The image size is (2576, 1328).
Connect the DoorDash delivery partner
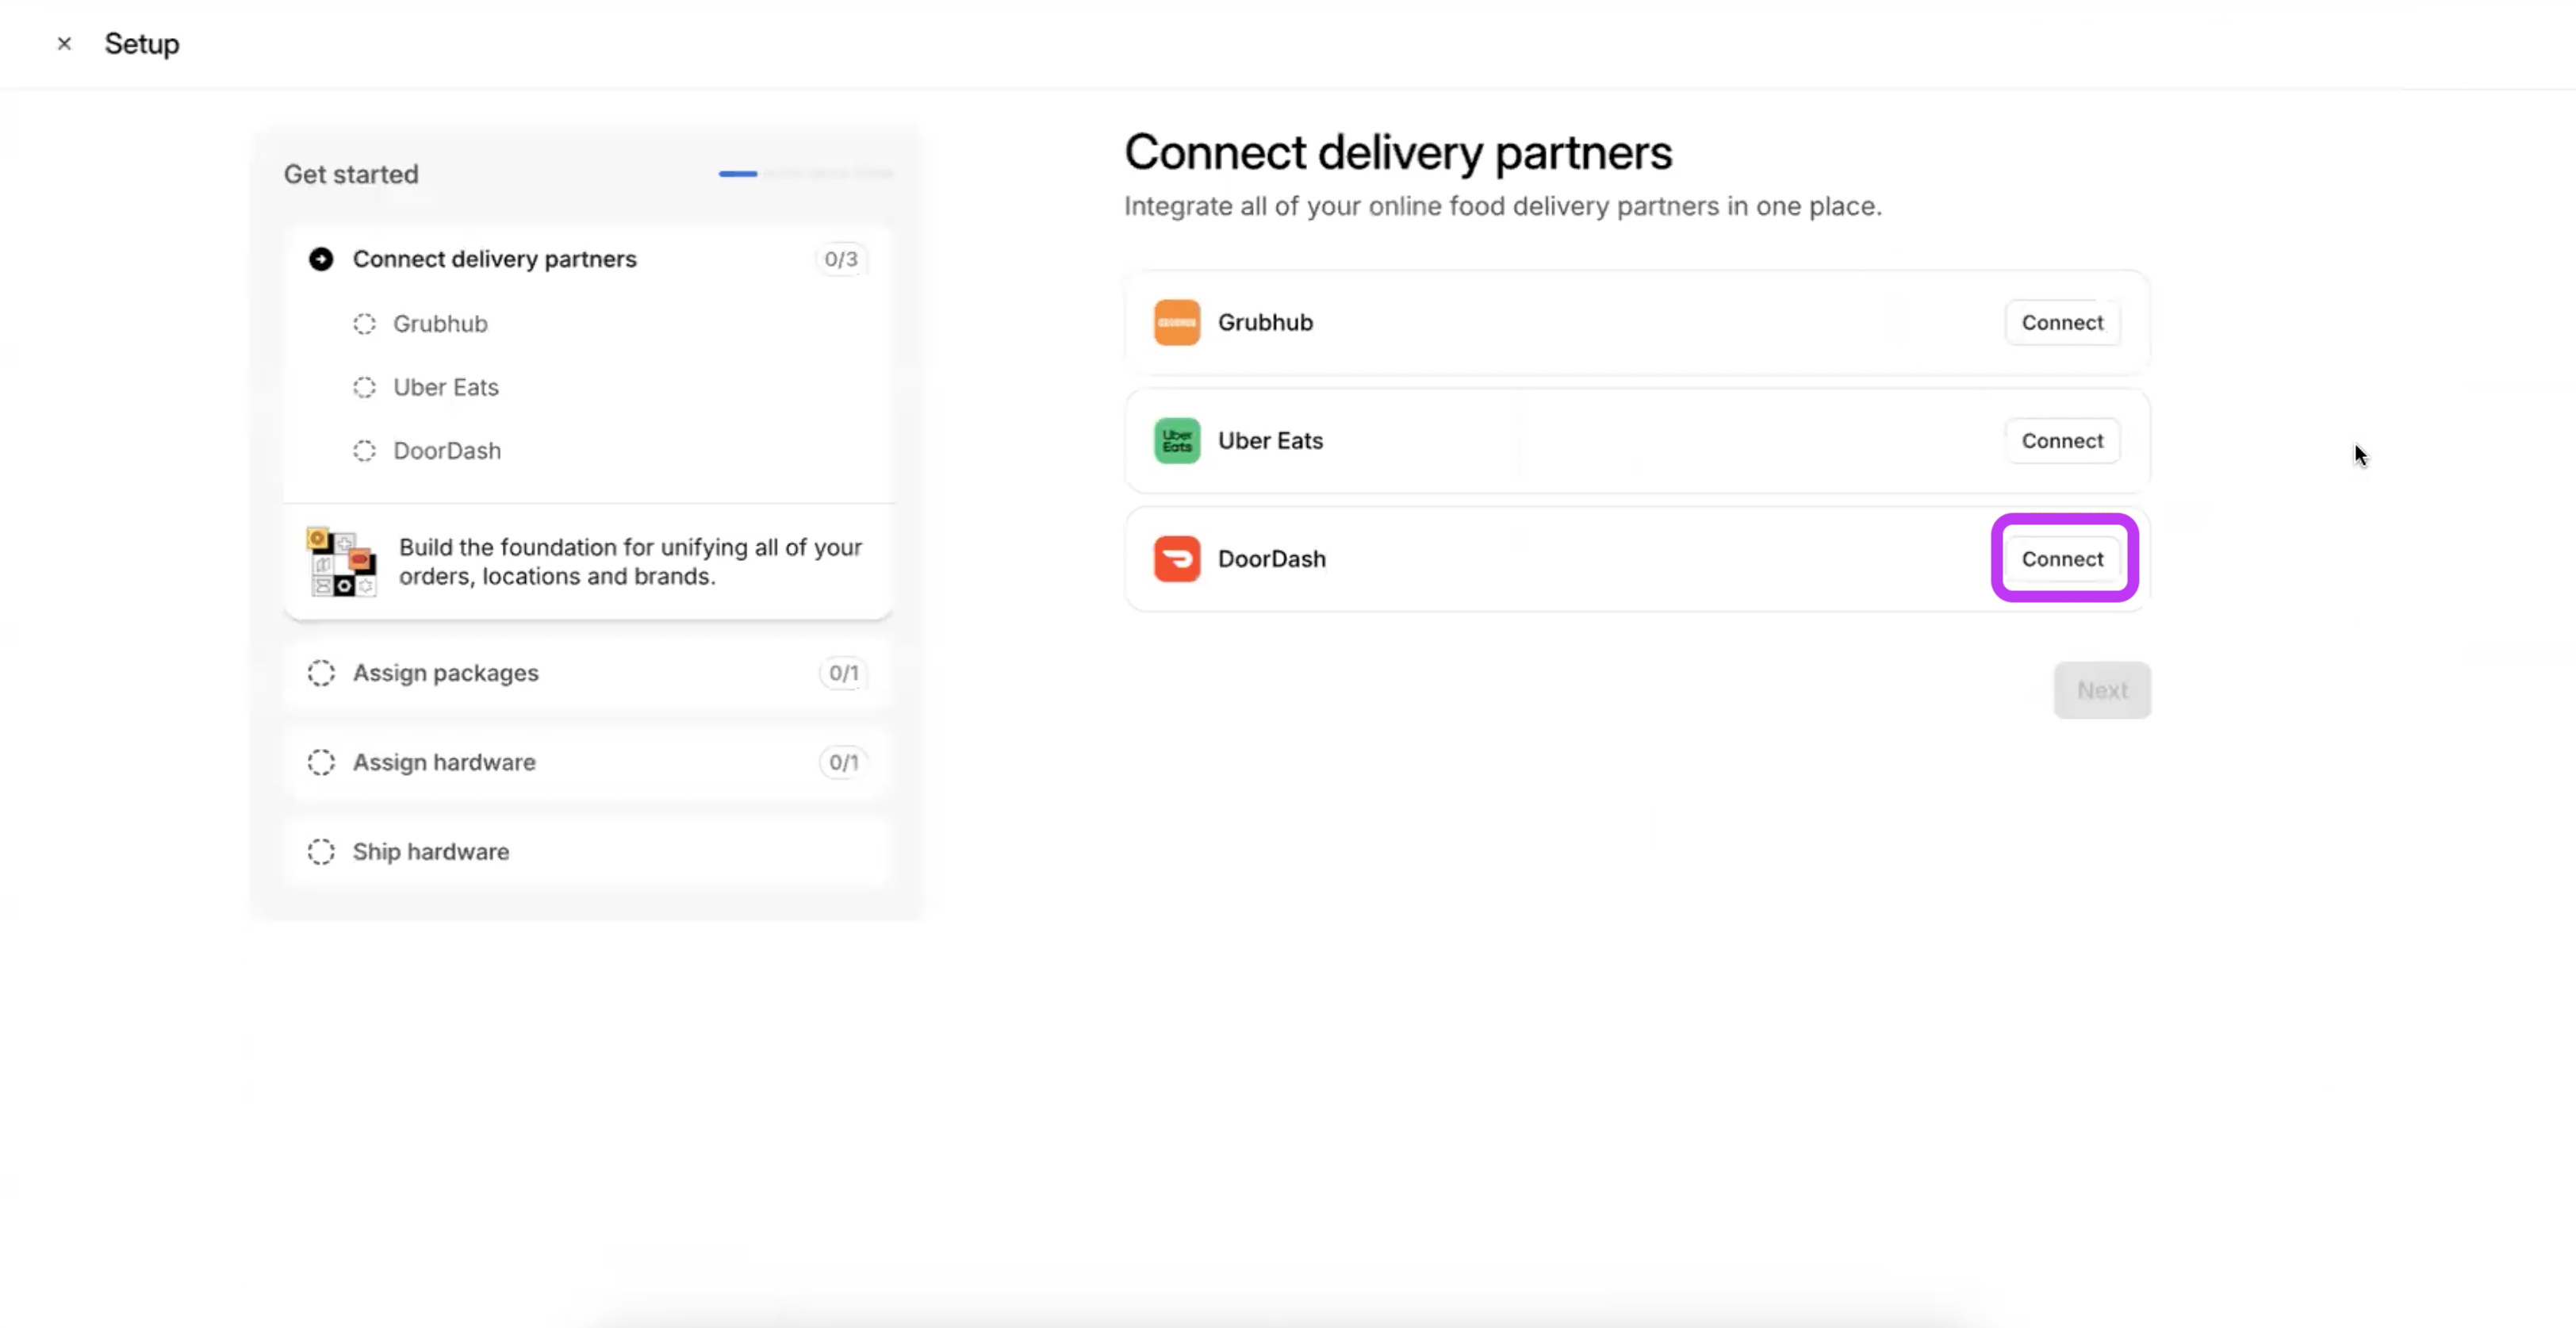point(2062,559)
